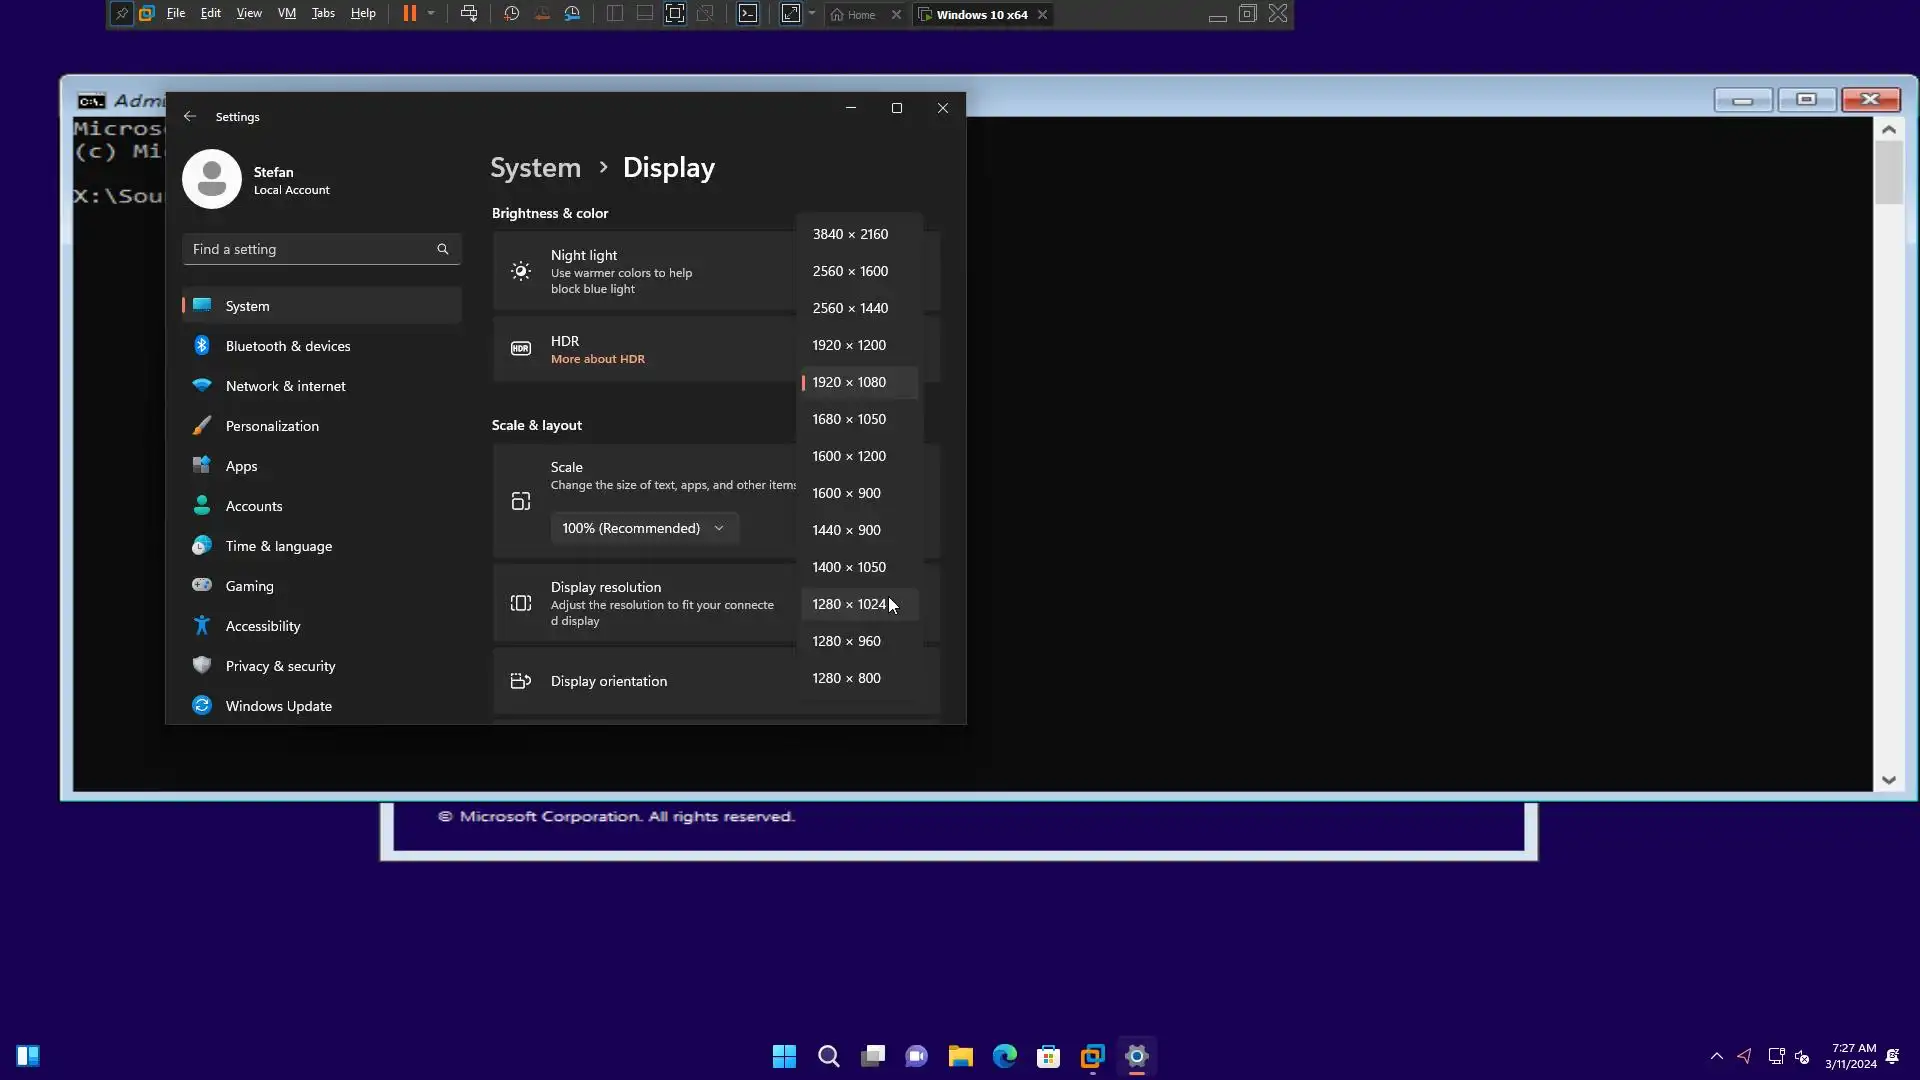Image resolution: width=1920 pixels, height=1080 pixels.
Task: Click the More about HDR link
Action: tap(597, 359)
